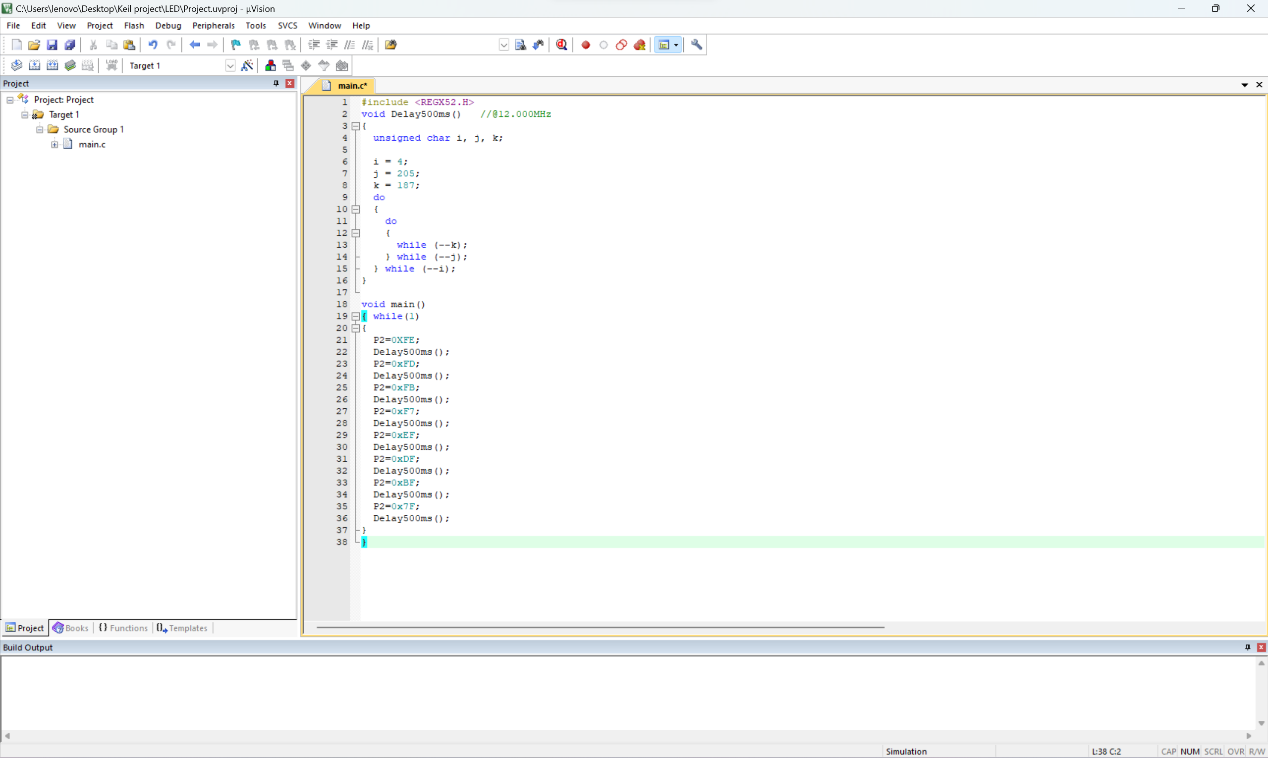Open the Configuration wrench icon

pos(697,45)
